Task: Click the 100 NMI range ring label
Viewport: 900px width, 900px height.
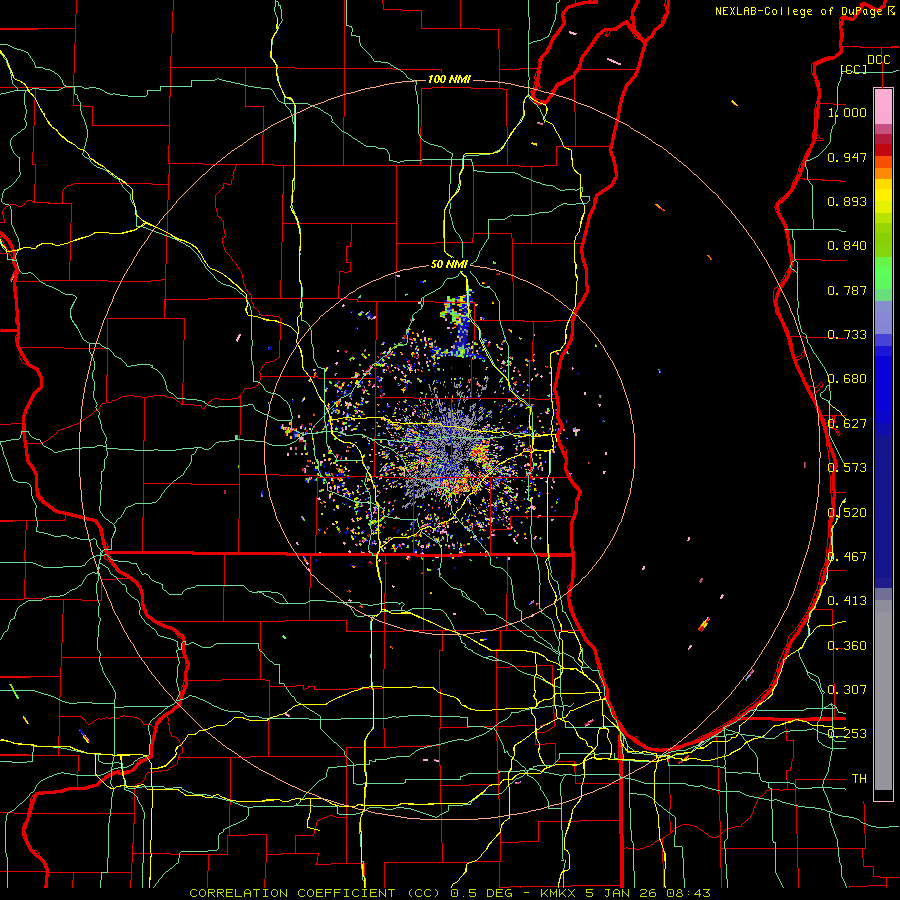Action: (x=449, y=79)
